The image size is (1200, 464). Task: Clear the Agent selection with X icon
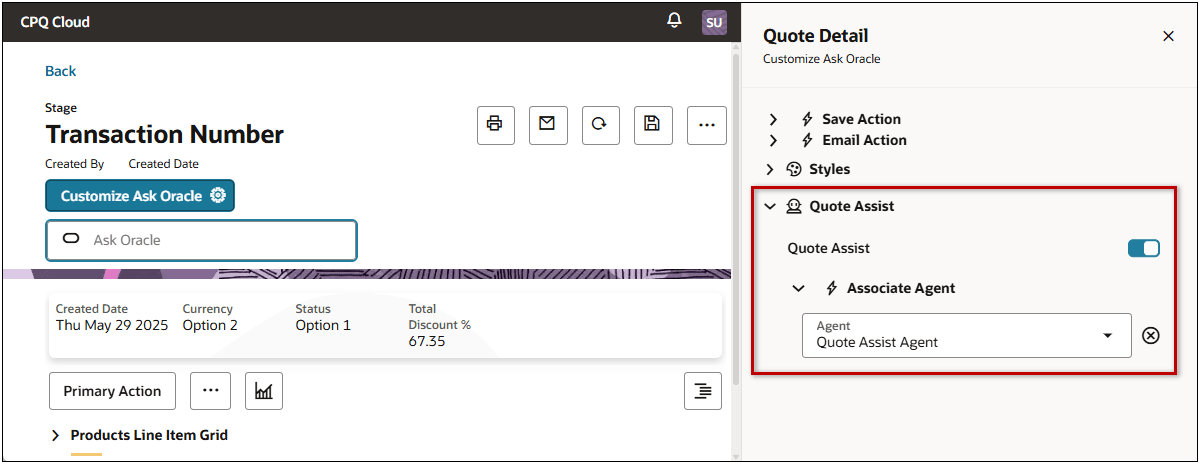tap(1151, 335)
